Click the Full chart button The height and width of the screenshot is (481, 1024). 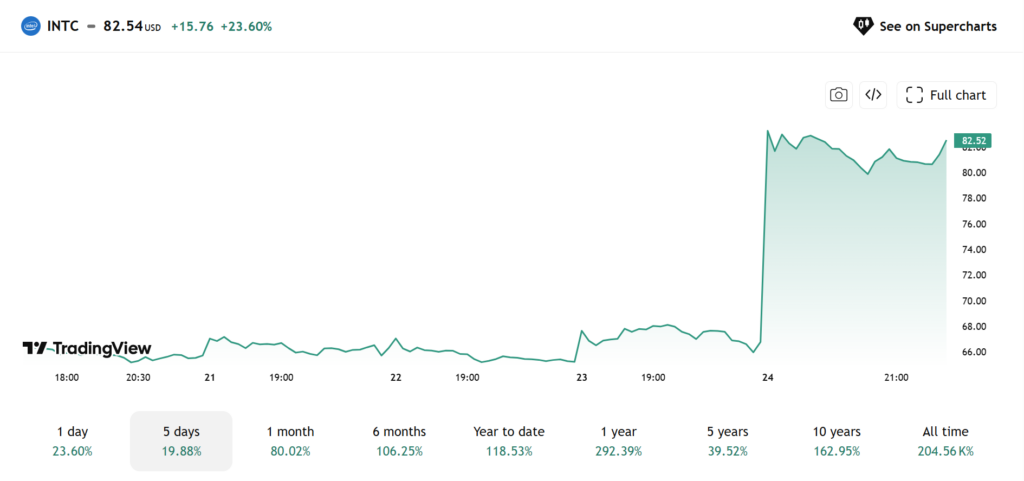point(946,95)
